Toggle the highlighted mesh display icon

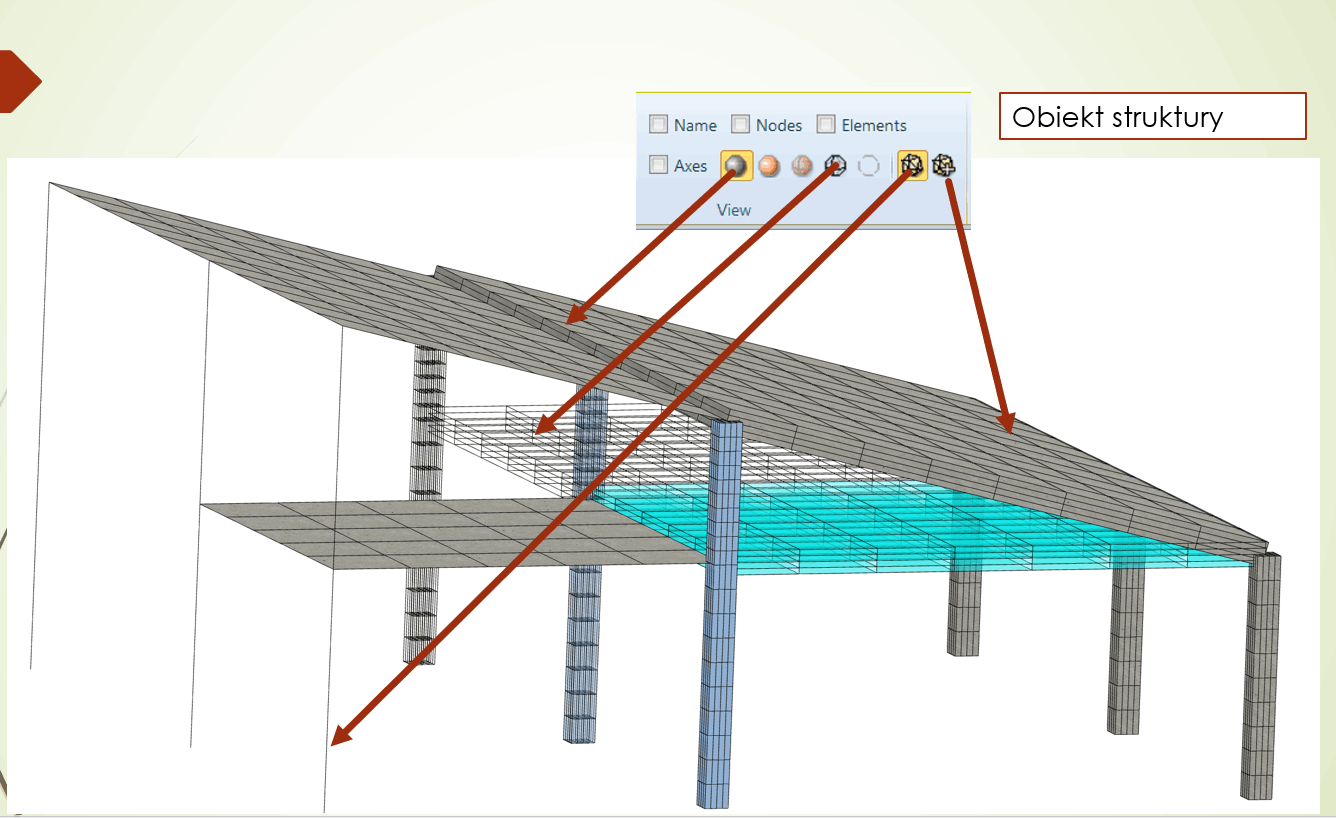[911, 166]
